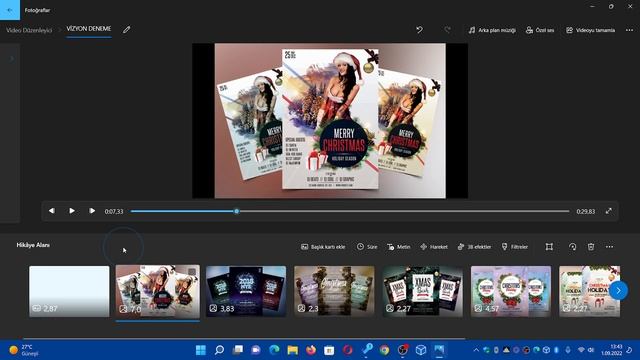The width and height of the screenshot is (640, 360).
Task: Open the weather widget showing 27°C
Action: coord(24,350)
